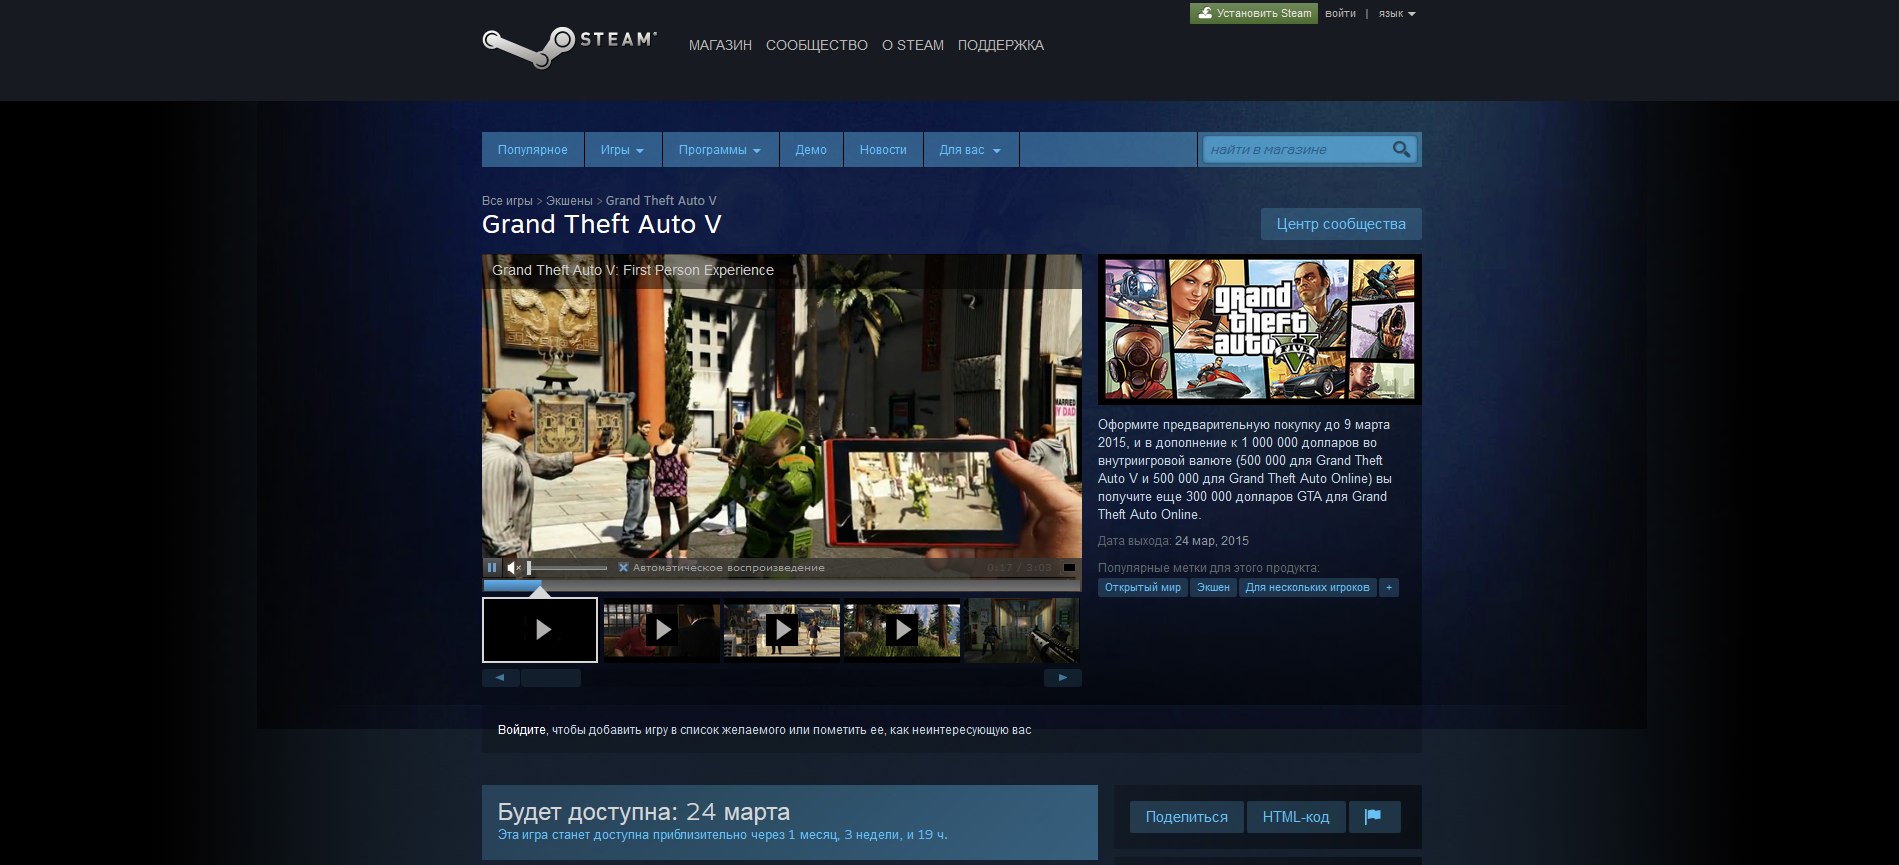Click the Steam logo in header
1899x865 pixels.
coord(569,46)
